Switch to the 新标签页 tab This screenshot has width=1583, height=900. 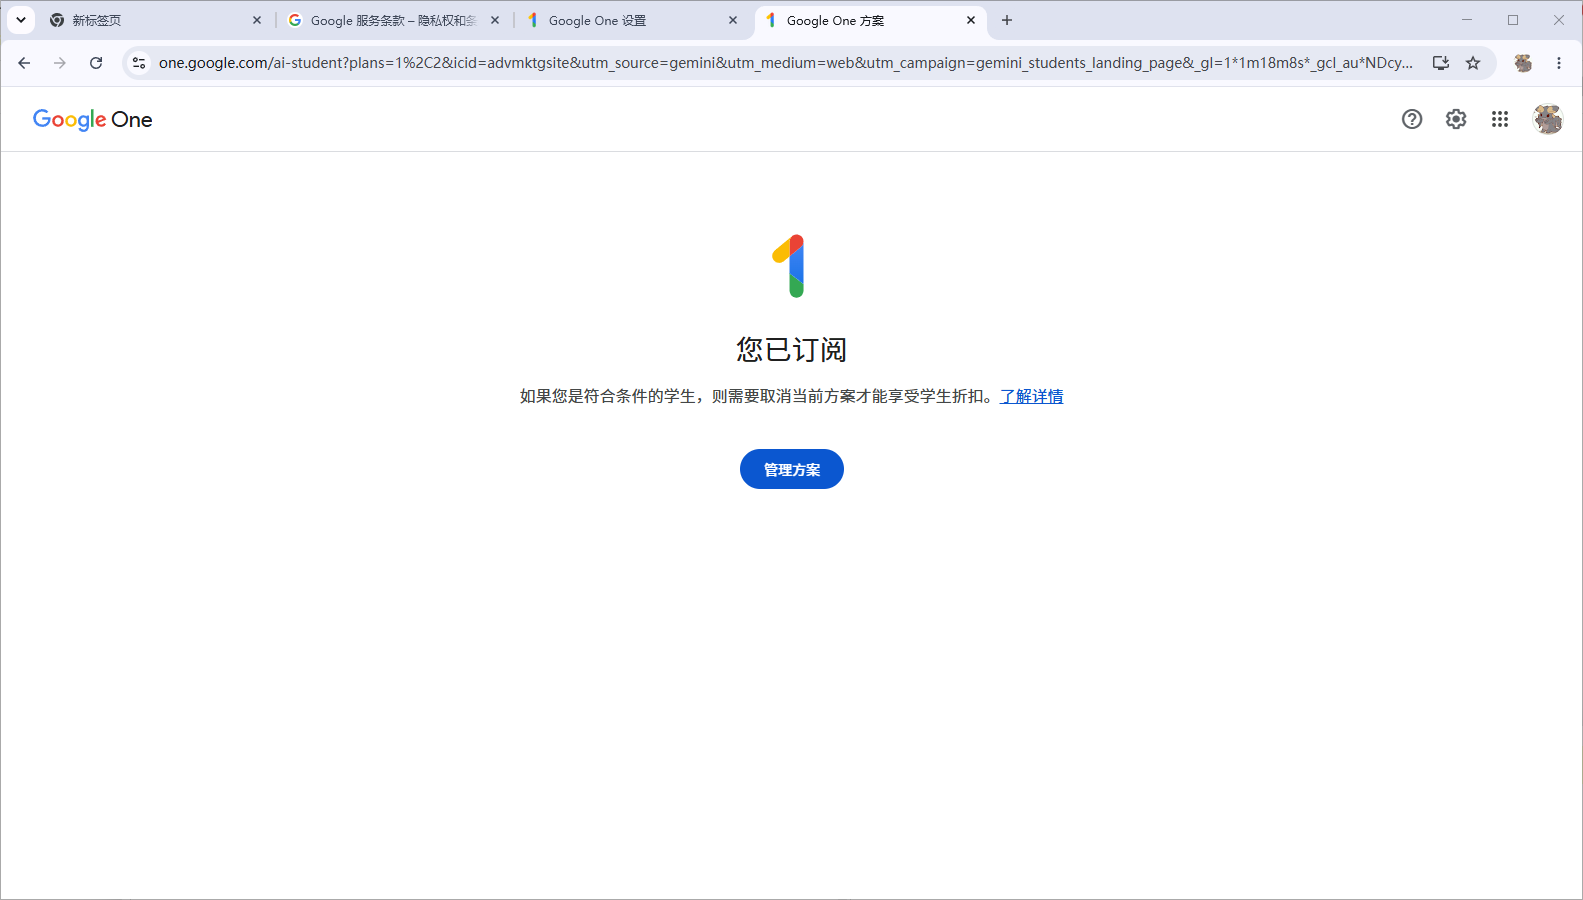(x=155, y=20)
